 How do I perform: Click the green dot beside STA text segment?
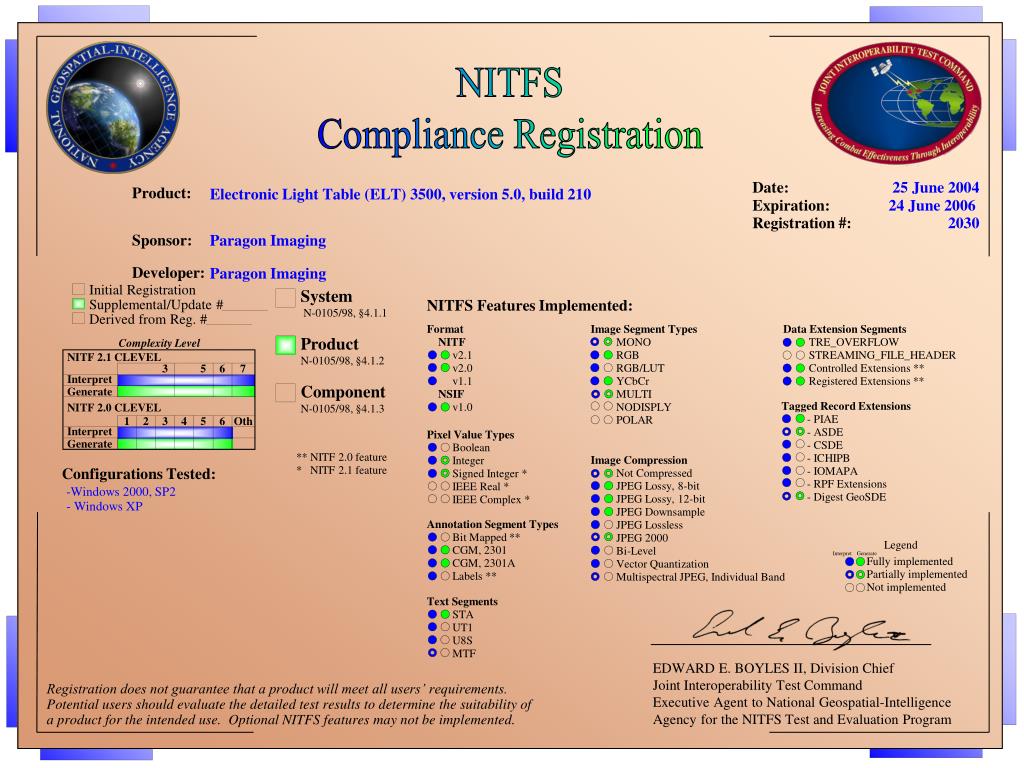[445, 614]
